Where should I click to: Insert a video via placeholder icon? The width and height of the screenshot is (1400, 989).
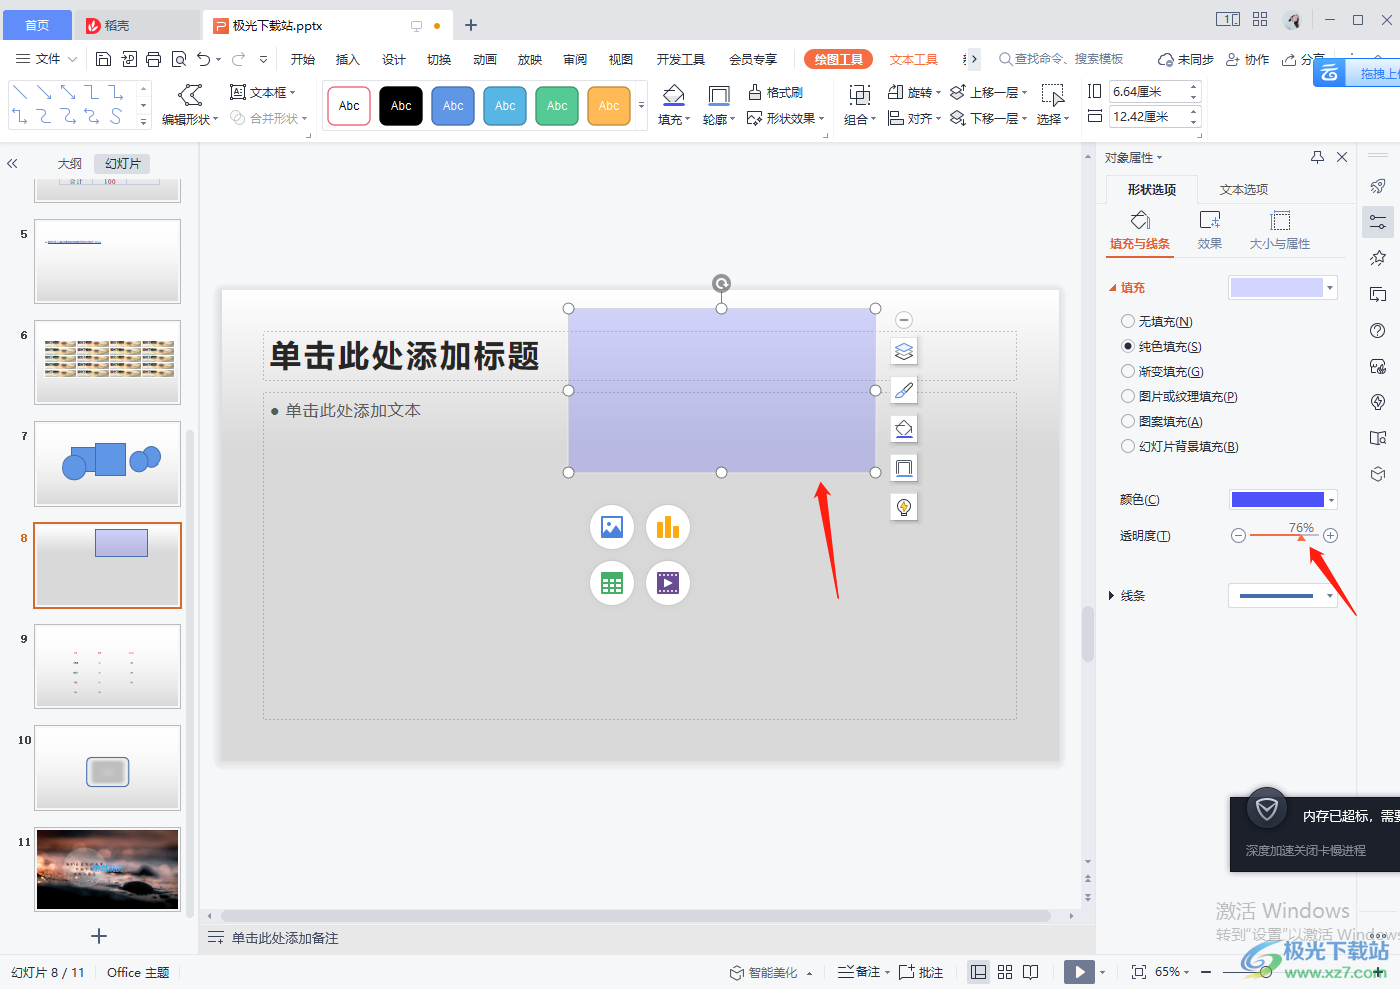click(x=668, y=583)
